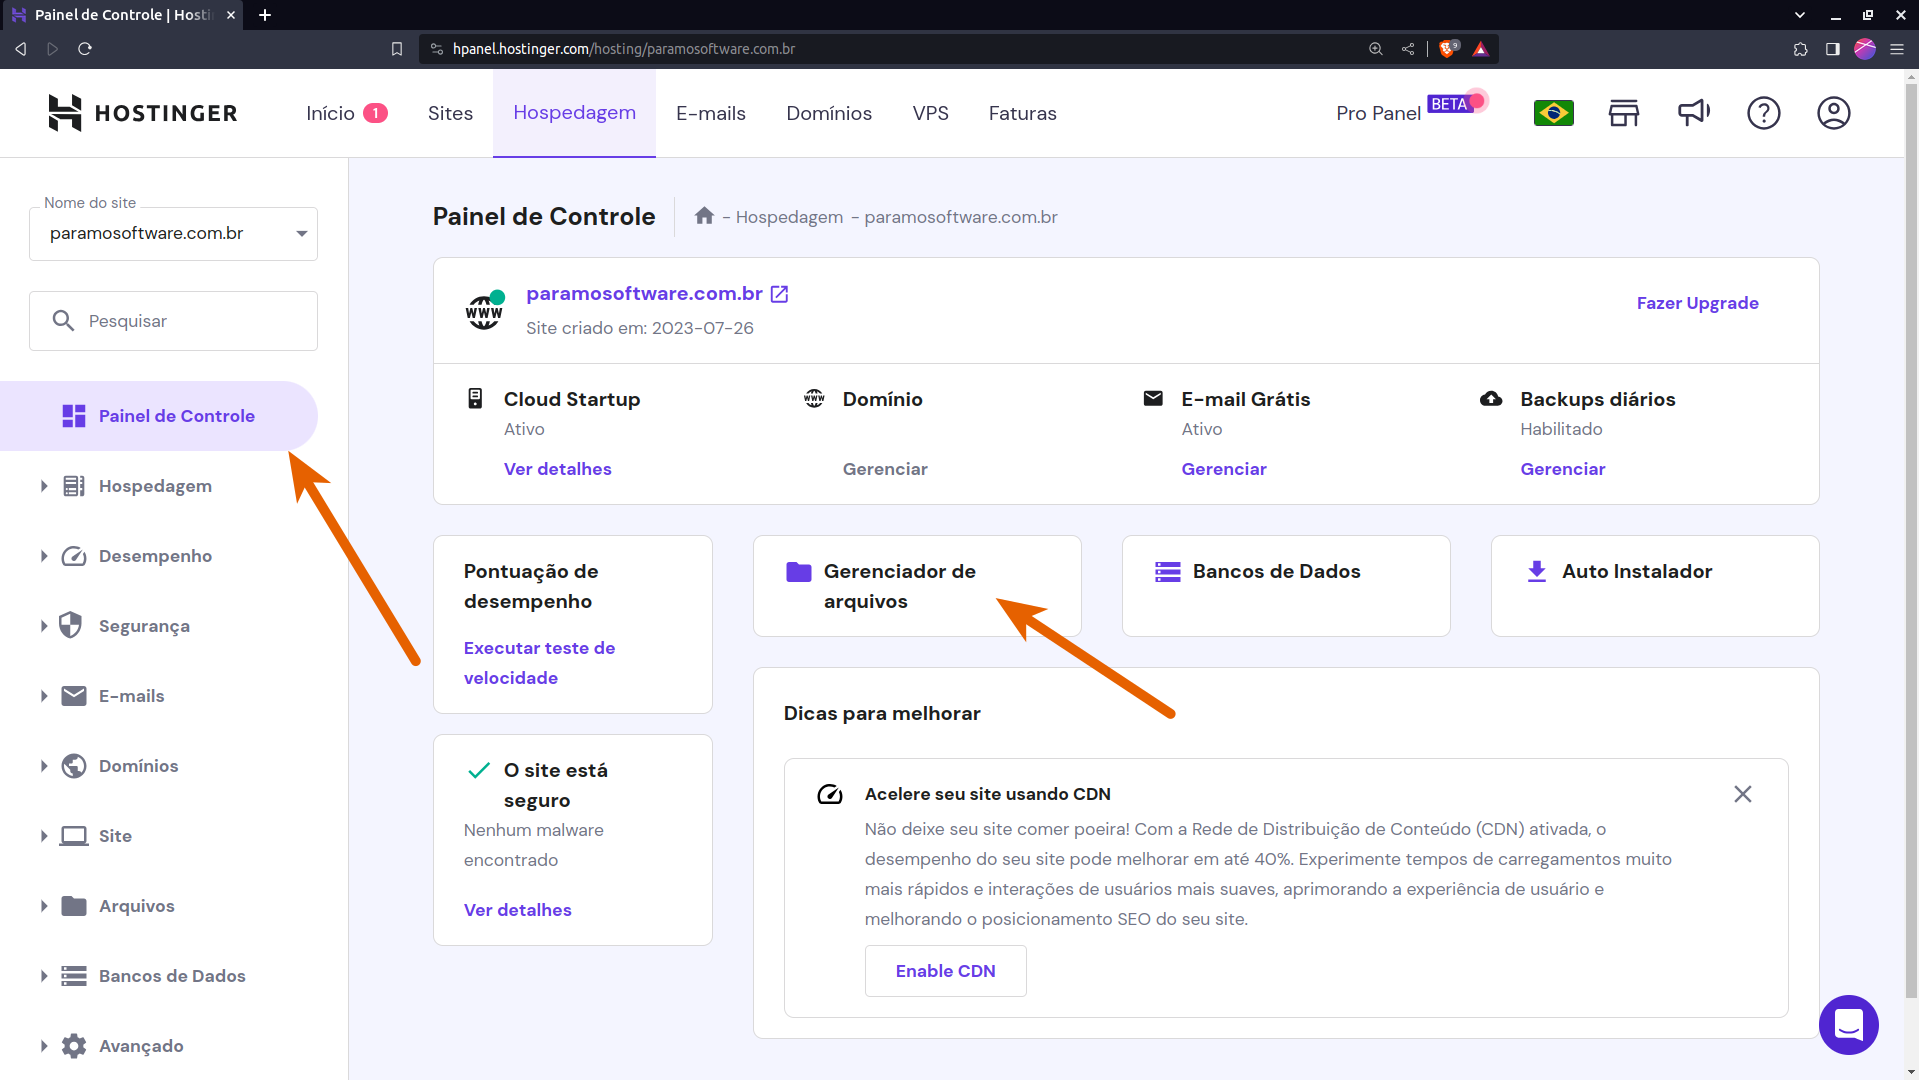Open the external link icon beside paramosoftware.com.br
1920x1080 pixels.
[780, 294]
